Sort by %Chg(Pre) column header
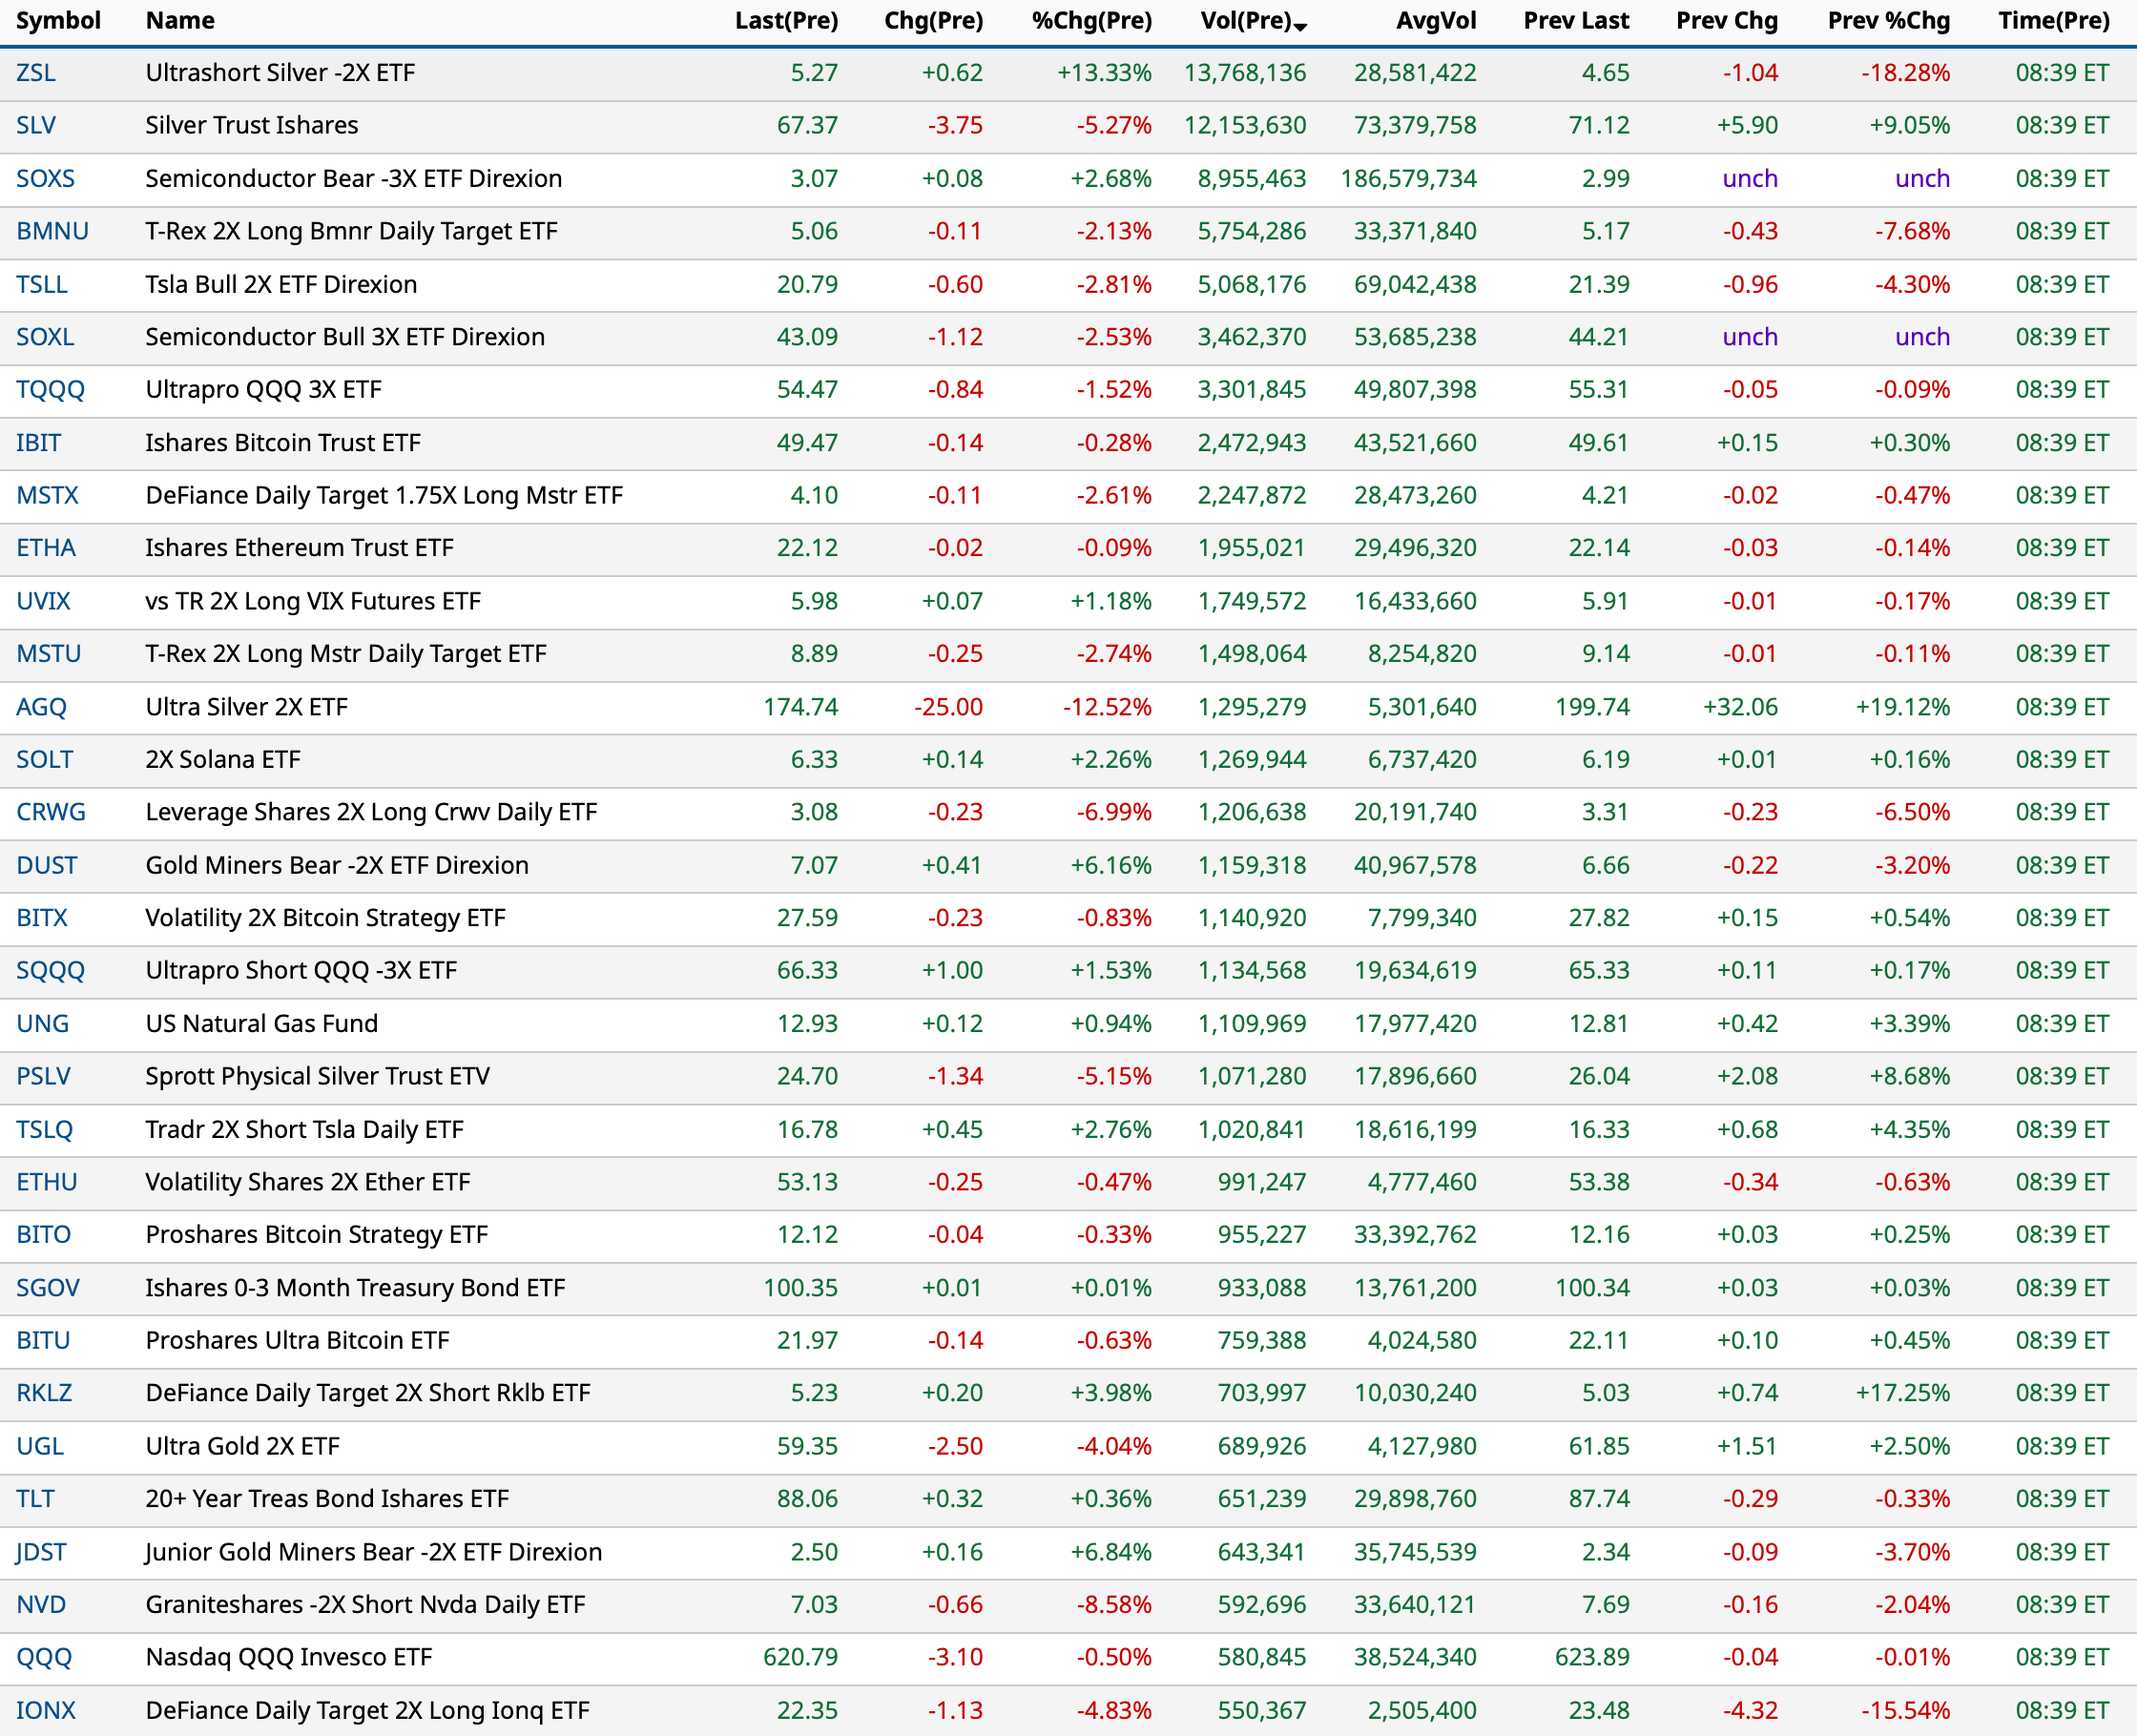The image size is (2137, 1736). 1091,21
